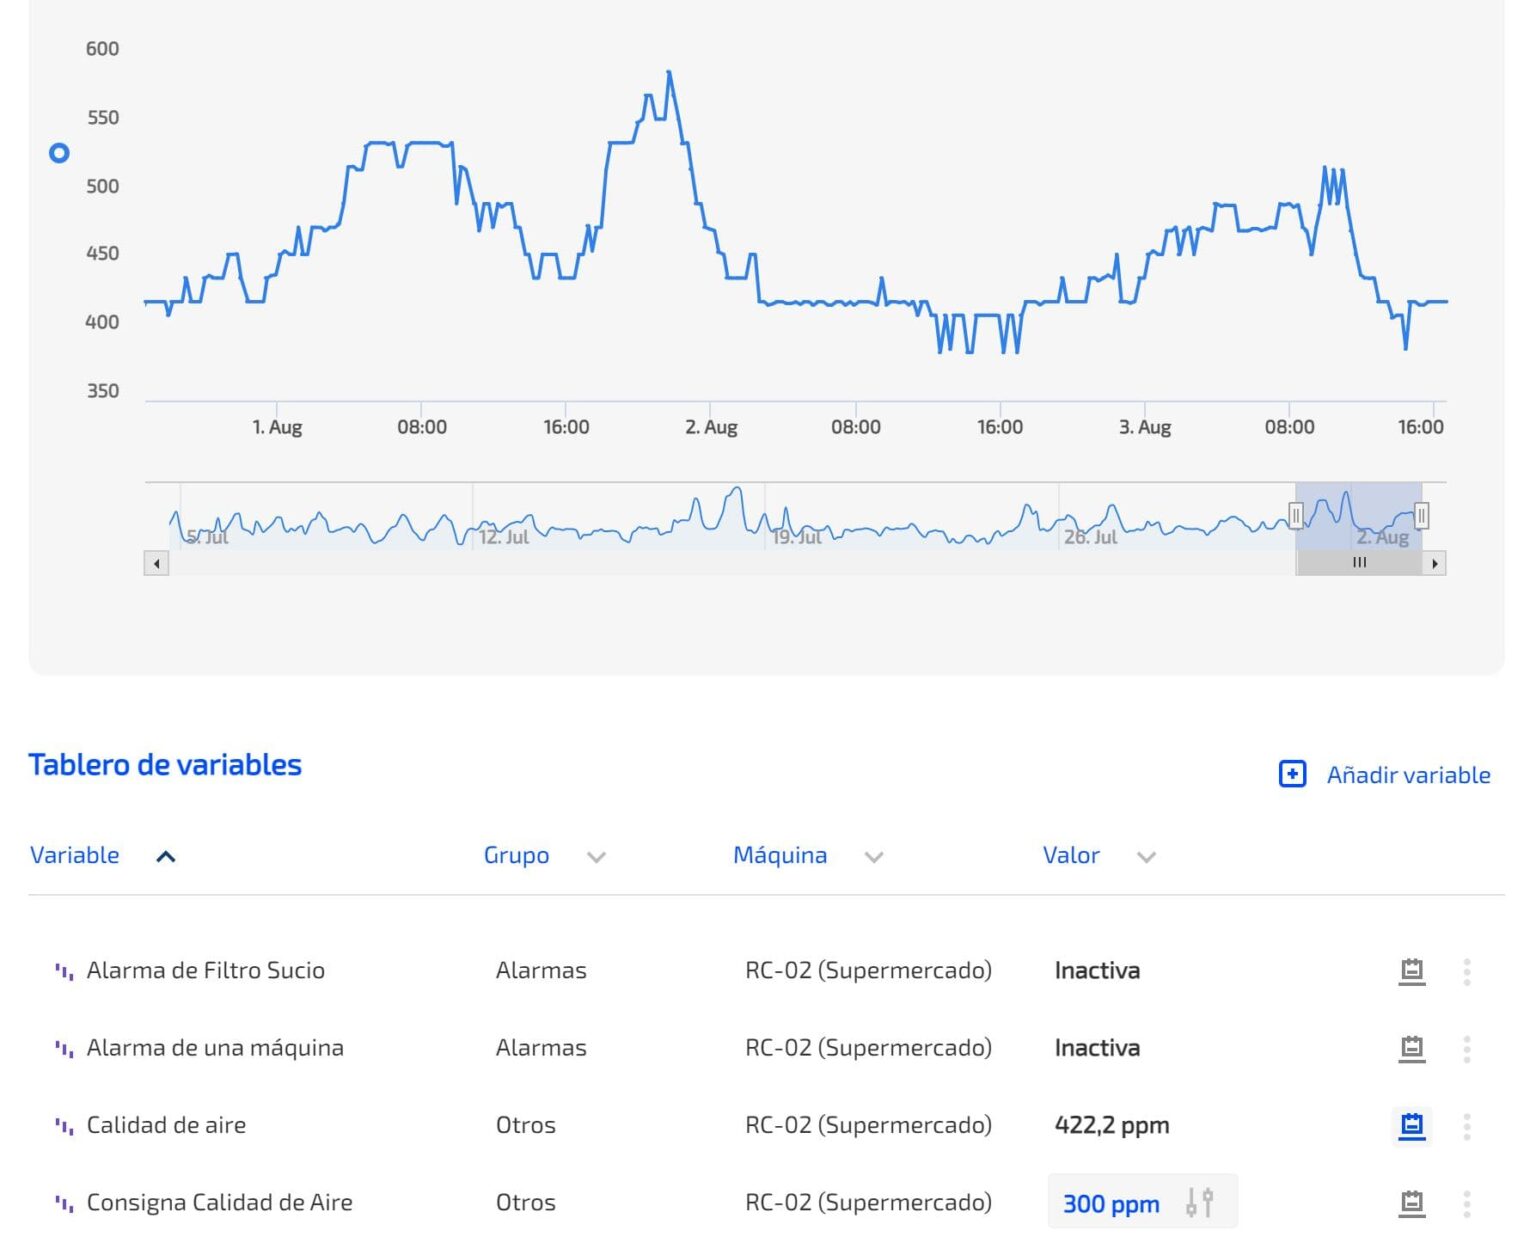
Task: Click the clipboard icon for Consigna Calidad de Aire
Action: 1410,1202
